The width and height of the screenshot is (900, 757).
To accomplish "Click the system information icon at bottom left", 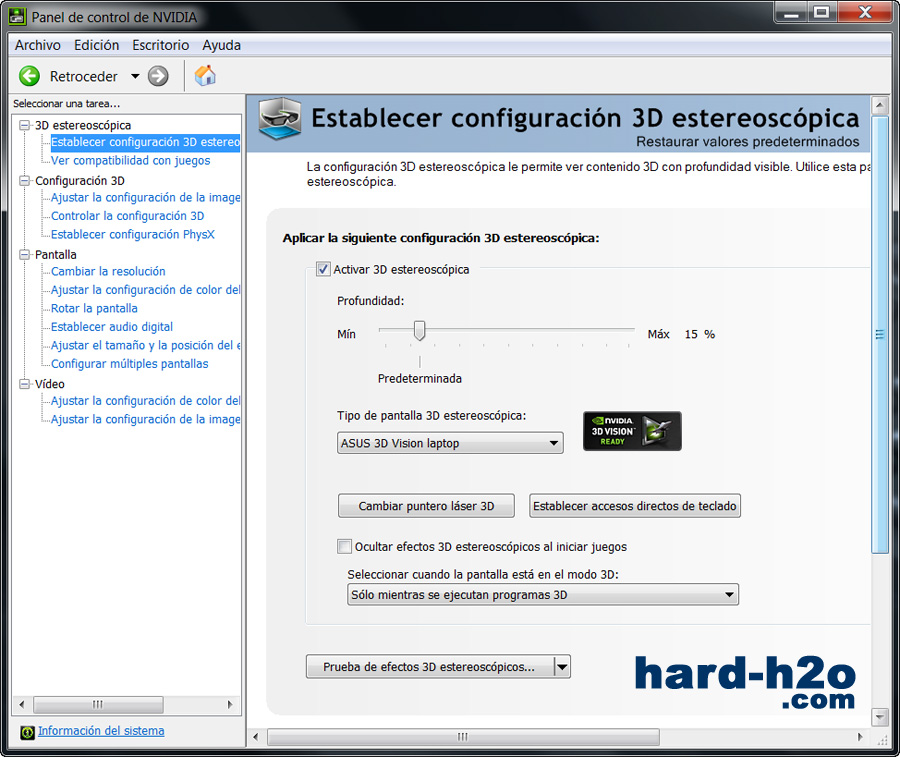I will 27,732.
